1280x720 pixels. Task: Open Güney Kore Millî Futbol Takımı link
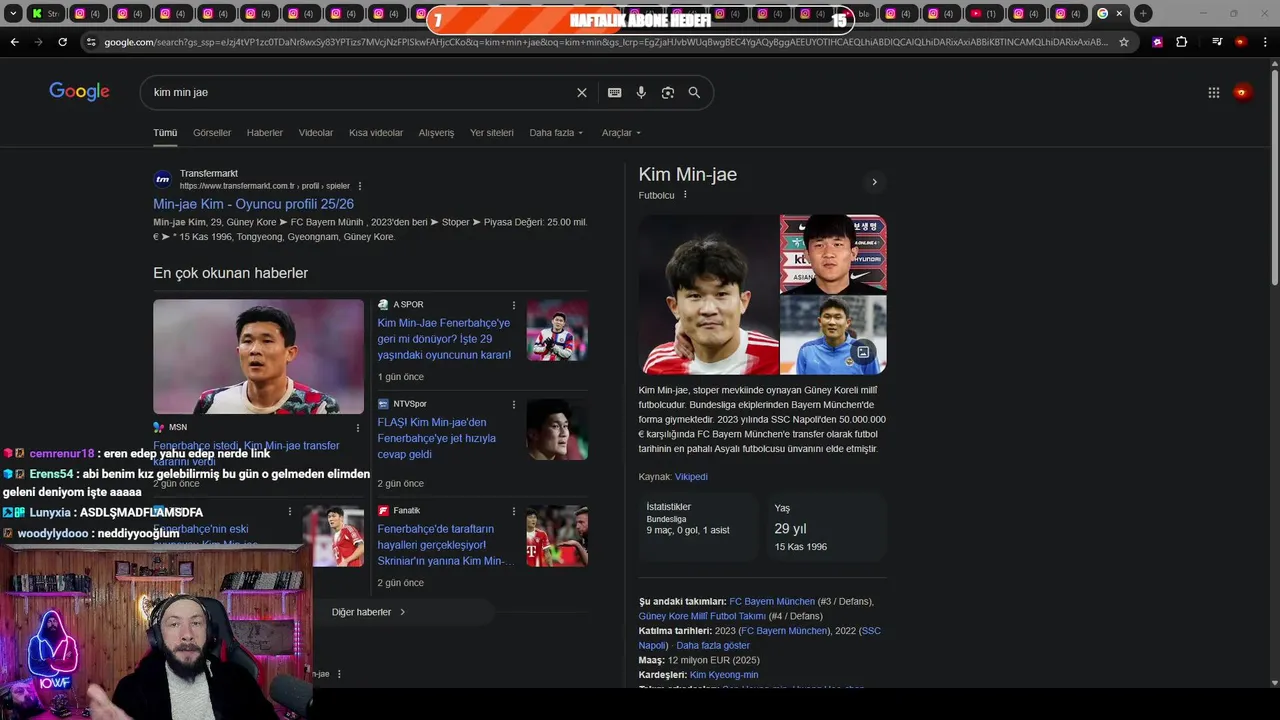[702, 616]
